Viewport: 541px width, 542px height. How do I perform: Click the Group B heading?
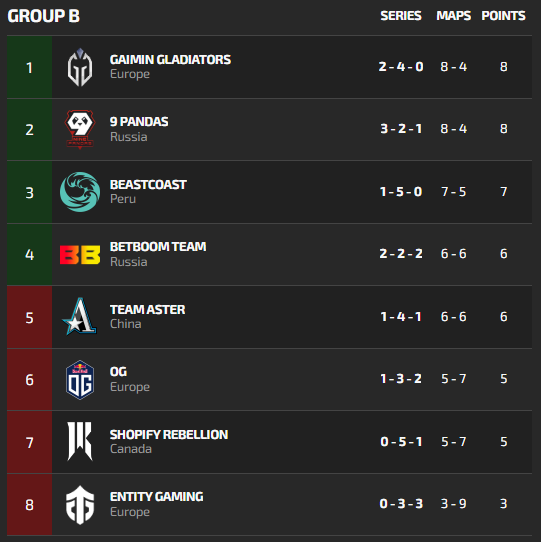44,16
